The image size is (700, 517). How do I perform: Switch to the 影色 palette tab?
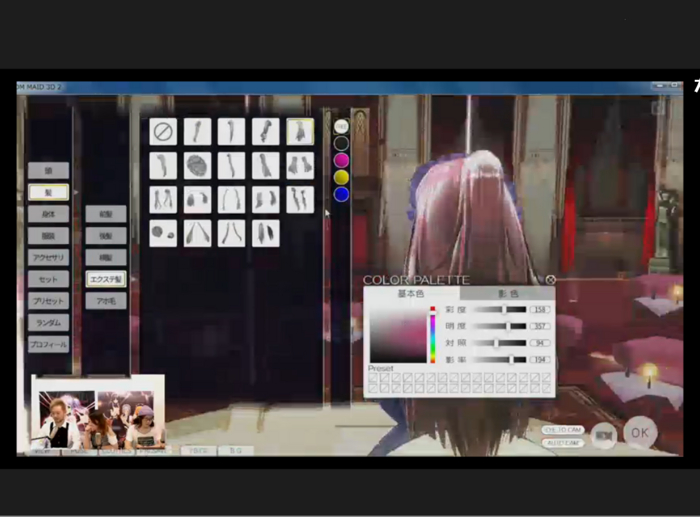coord(508,293)
